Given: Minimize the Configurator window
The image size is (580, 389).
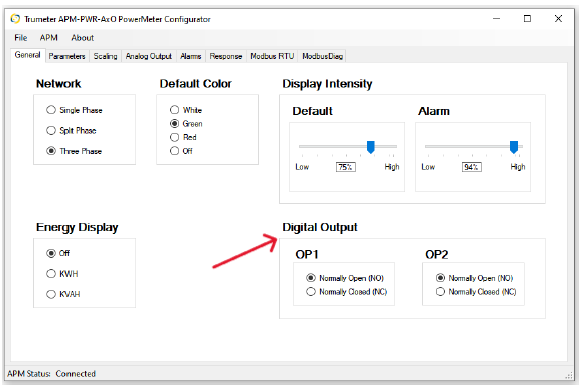Looking at the screenshot, I should pos(496,18).
